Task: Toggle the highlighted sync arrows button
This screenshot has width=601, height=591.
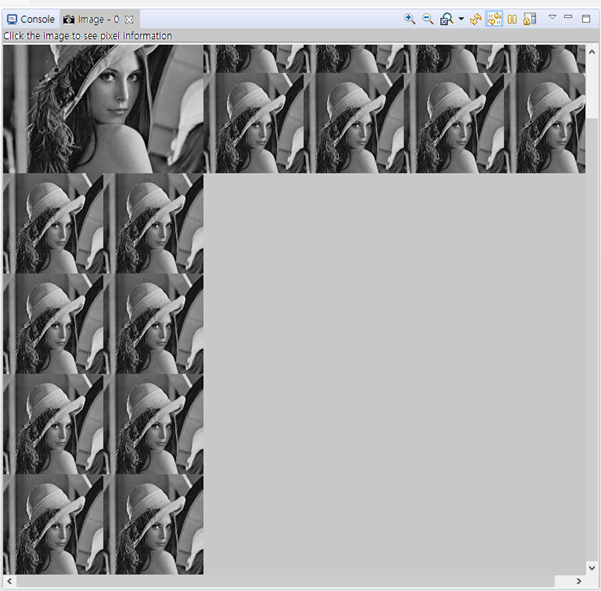Action: pyautogui.click(x=494, y=19)
